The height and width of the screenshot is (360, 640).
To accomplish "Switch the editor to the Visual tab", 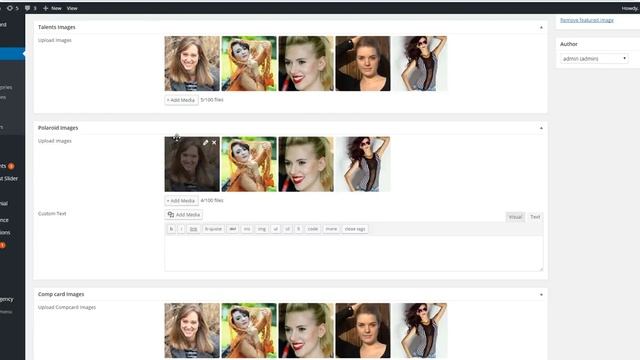I will (515, 217).
